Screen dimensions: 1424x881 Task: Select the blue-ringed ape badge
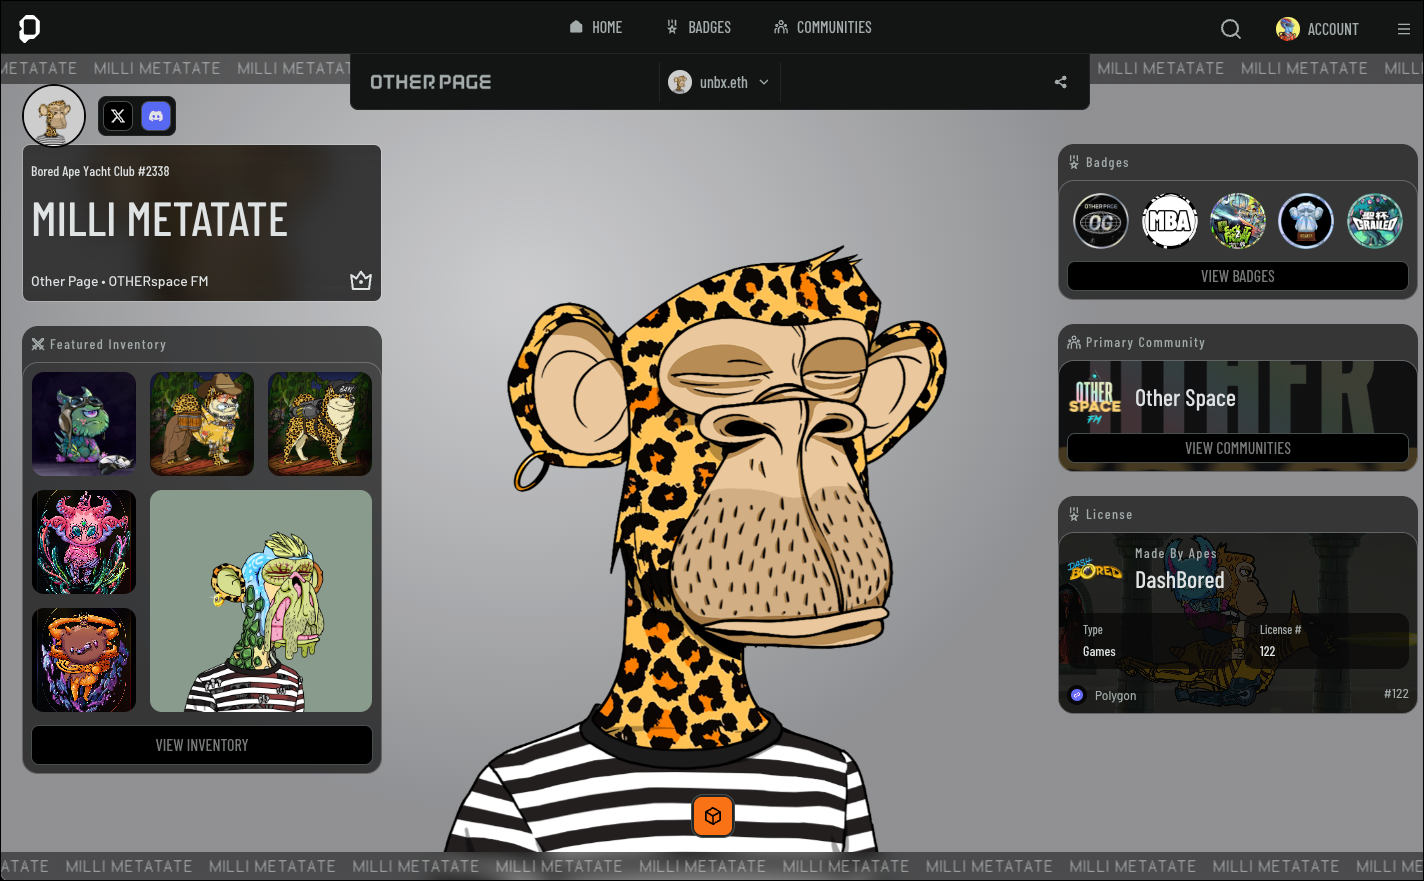[1306, 221]
